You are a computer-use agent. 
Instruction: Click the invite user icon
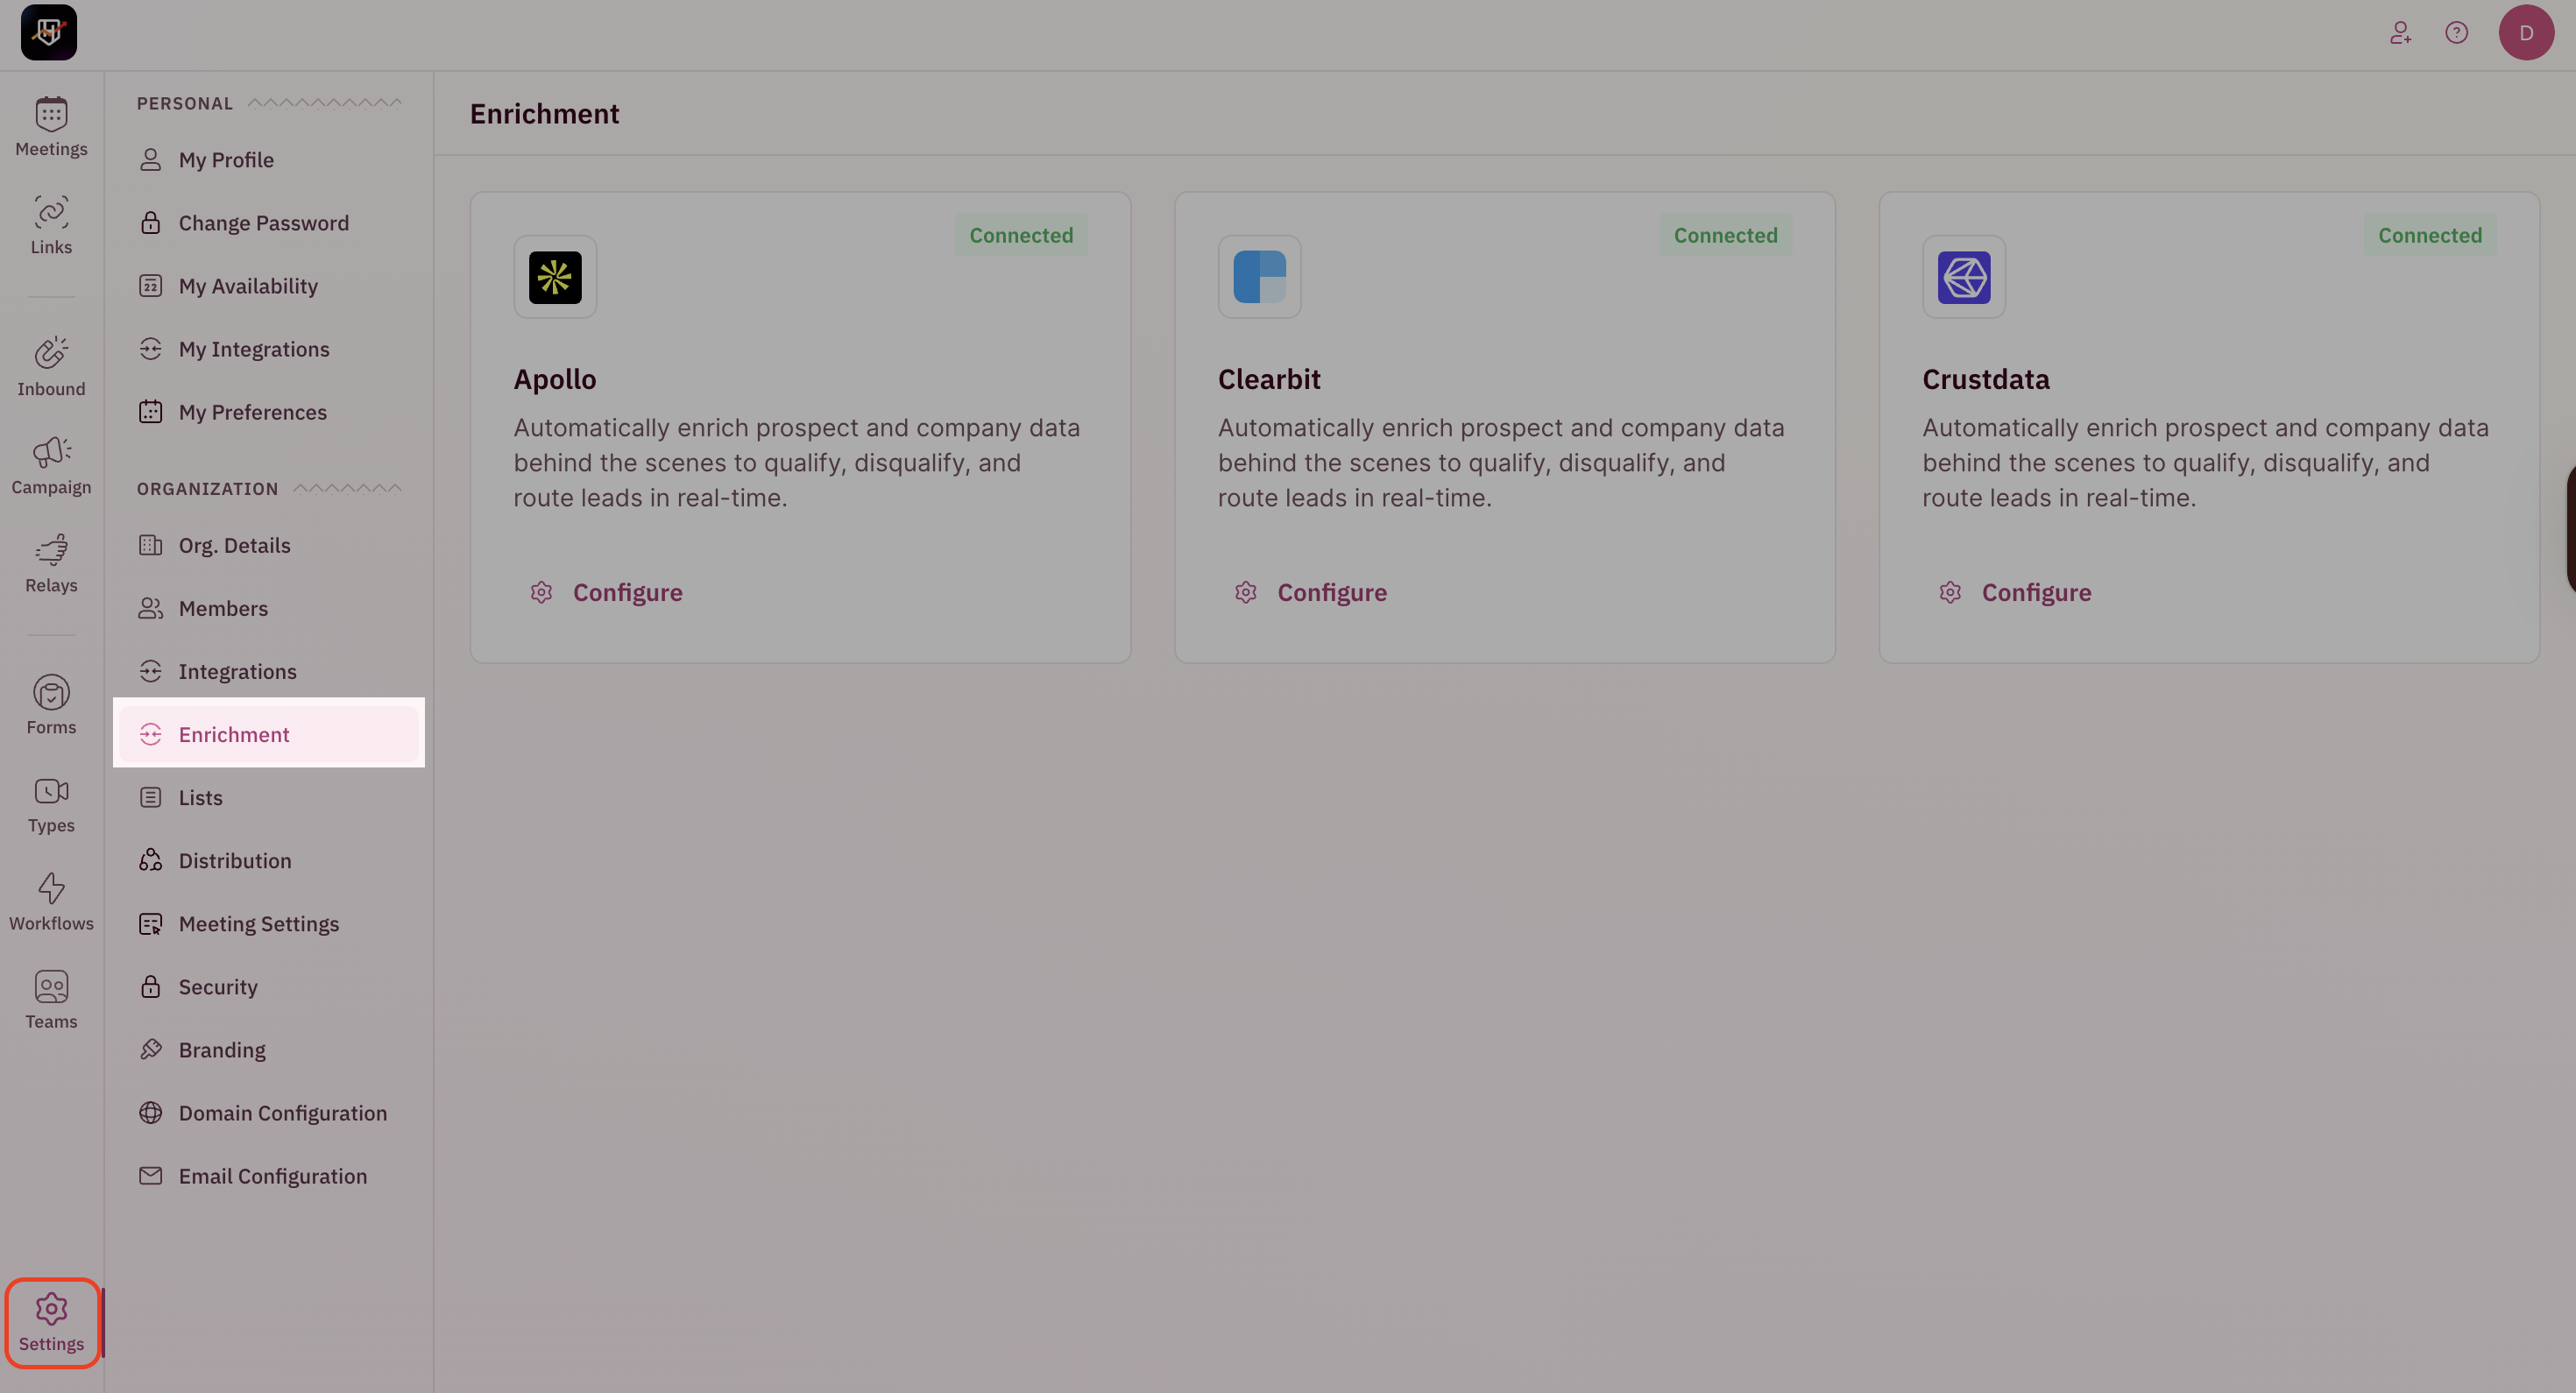tap(2400, 33)
